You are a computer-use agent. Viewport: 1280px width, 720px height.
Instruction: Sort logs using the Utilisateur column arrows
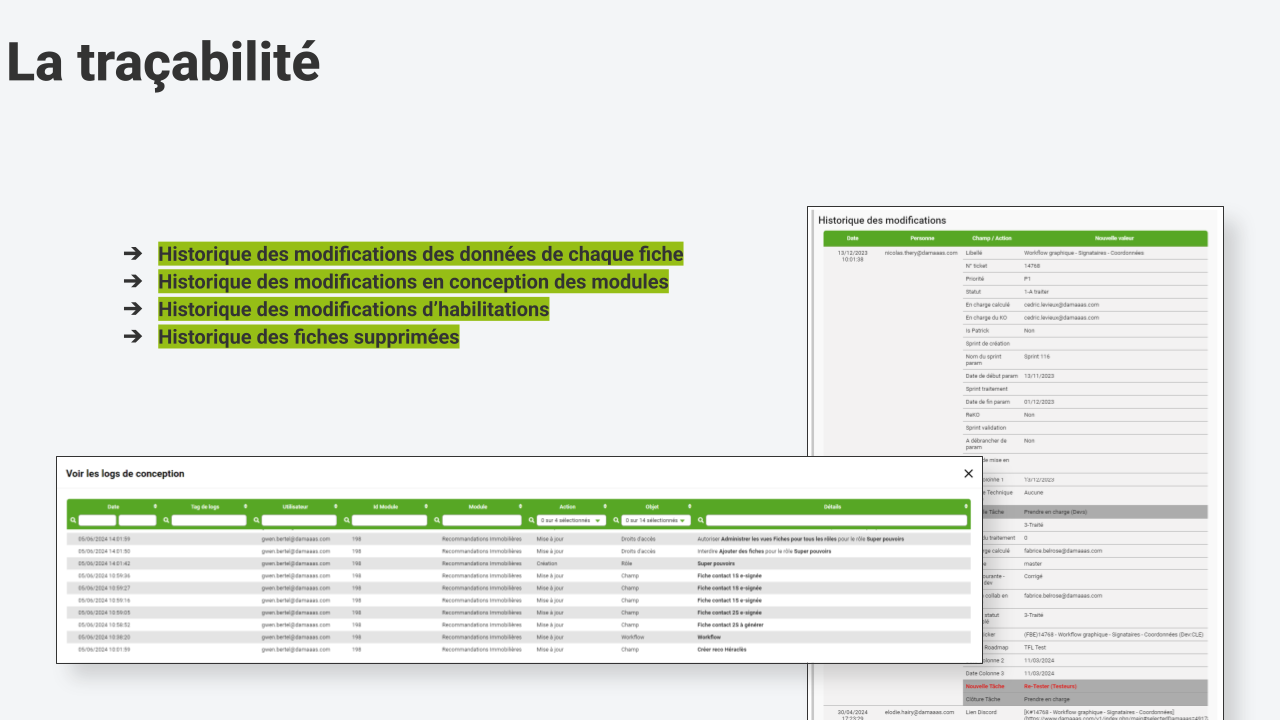click(336, 507)
